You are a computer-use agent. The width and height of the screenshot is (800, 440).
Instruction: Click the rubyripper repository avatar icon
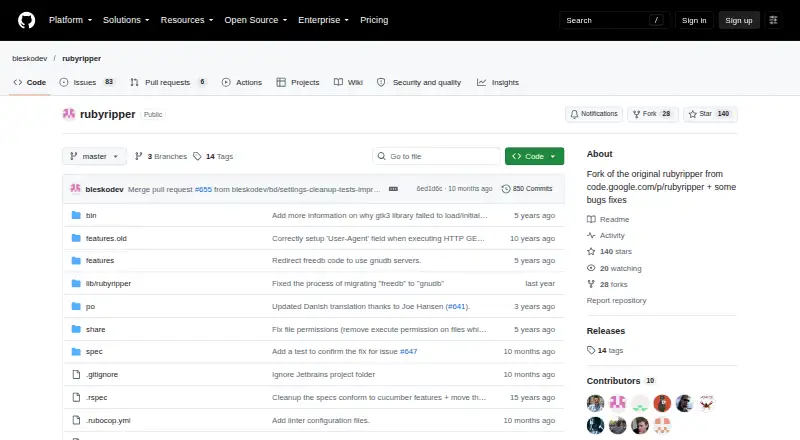(69, 114)
